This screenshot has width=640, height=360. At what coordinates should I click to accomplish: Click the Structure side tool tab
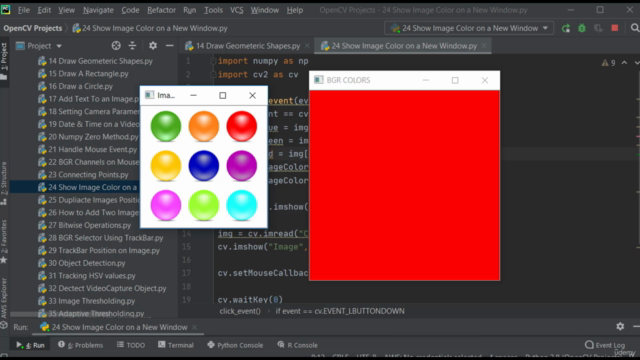coord(4,183)
